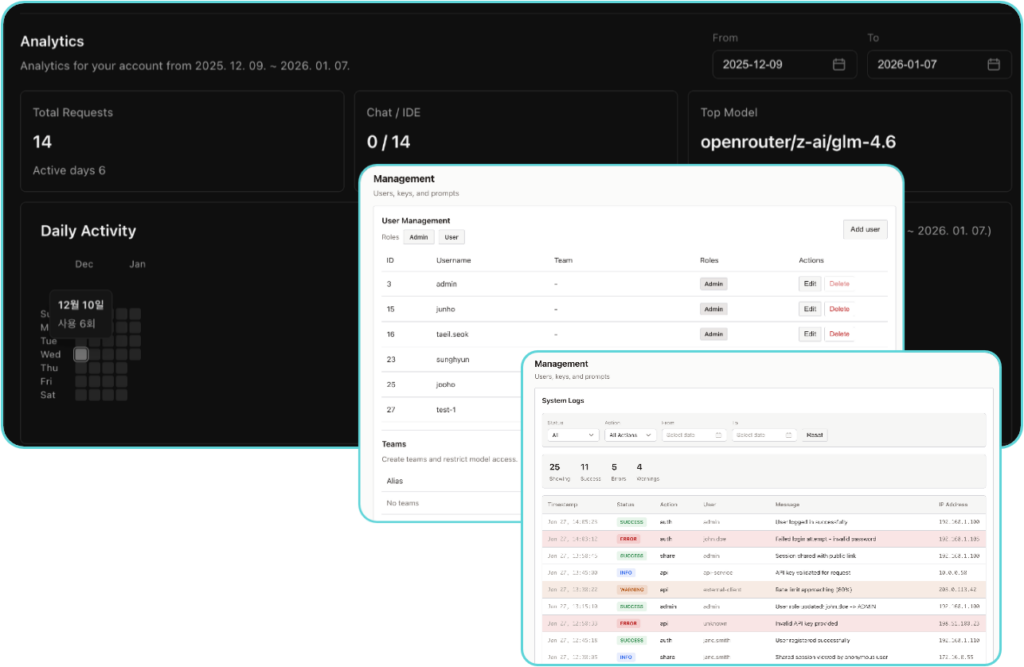Click the 11 Success stat in System Logs

point(590,472)
